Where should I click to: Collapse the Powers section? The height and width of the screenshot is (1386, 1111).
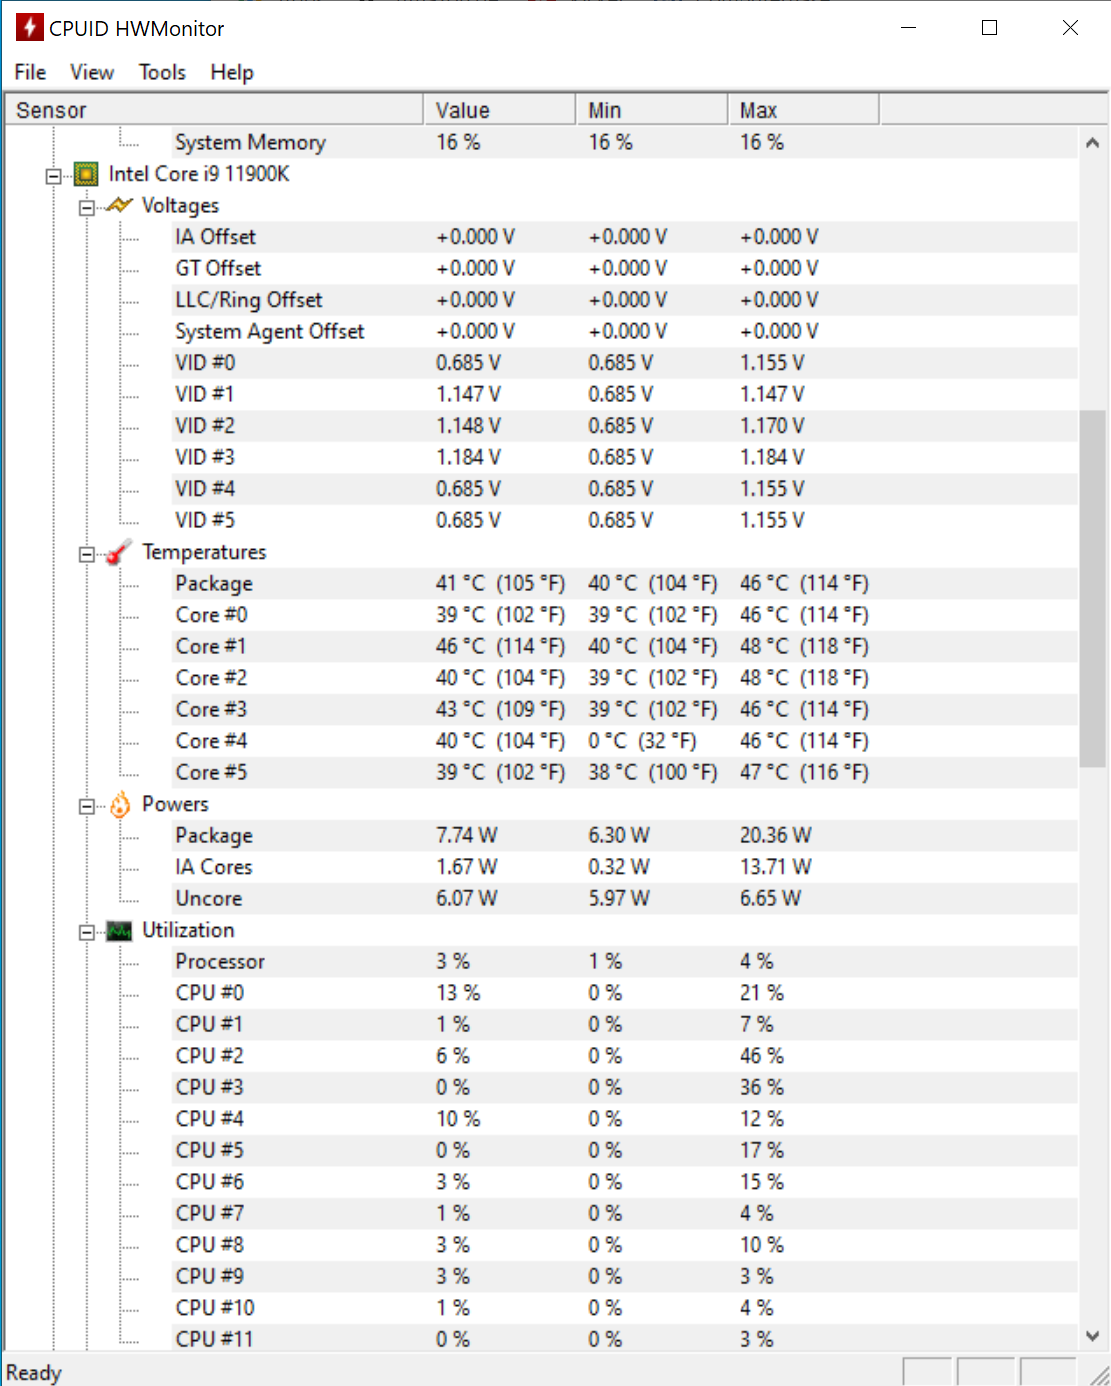coord(87,806)
